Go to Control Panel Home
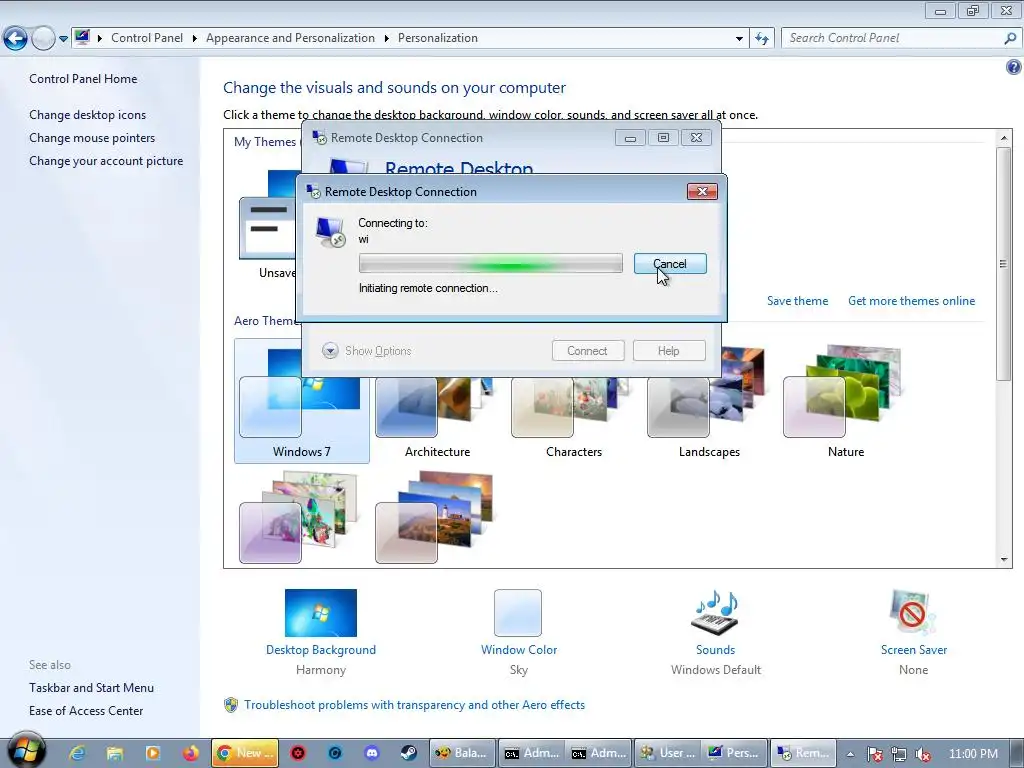The height and width of the screenshot is (768, 1024). click(x=83, y=79)
